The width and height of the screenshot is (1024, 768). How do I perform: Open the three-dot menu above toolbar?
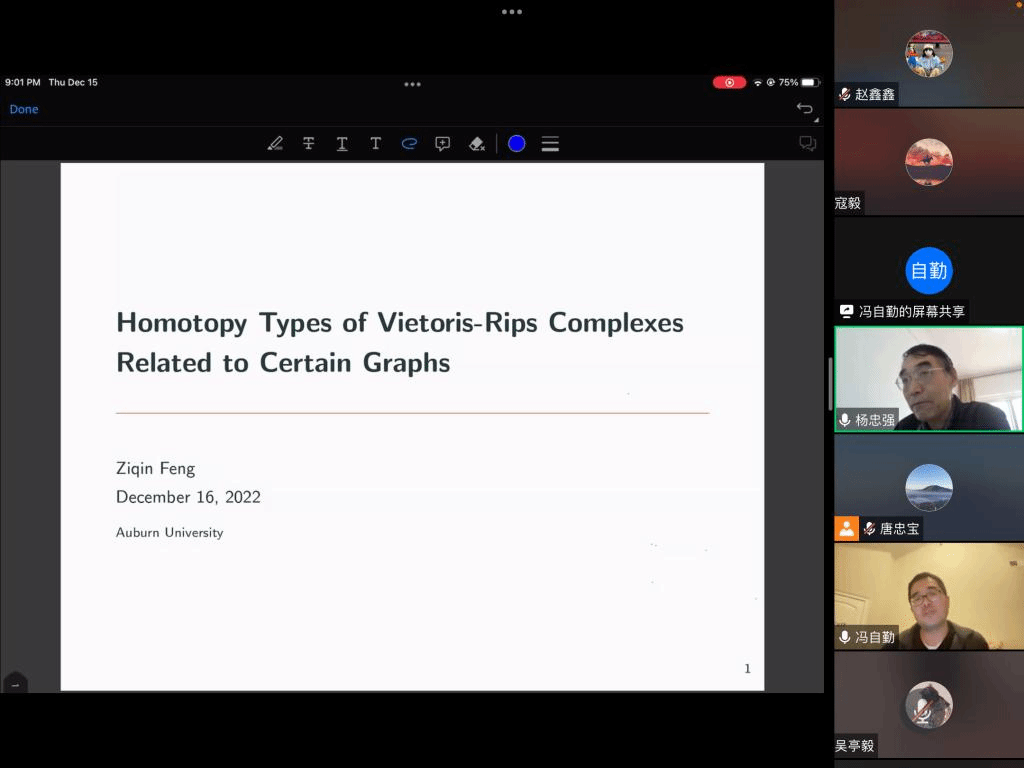point(412,84)
